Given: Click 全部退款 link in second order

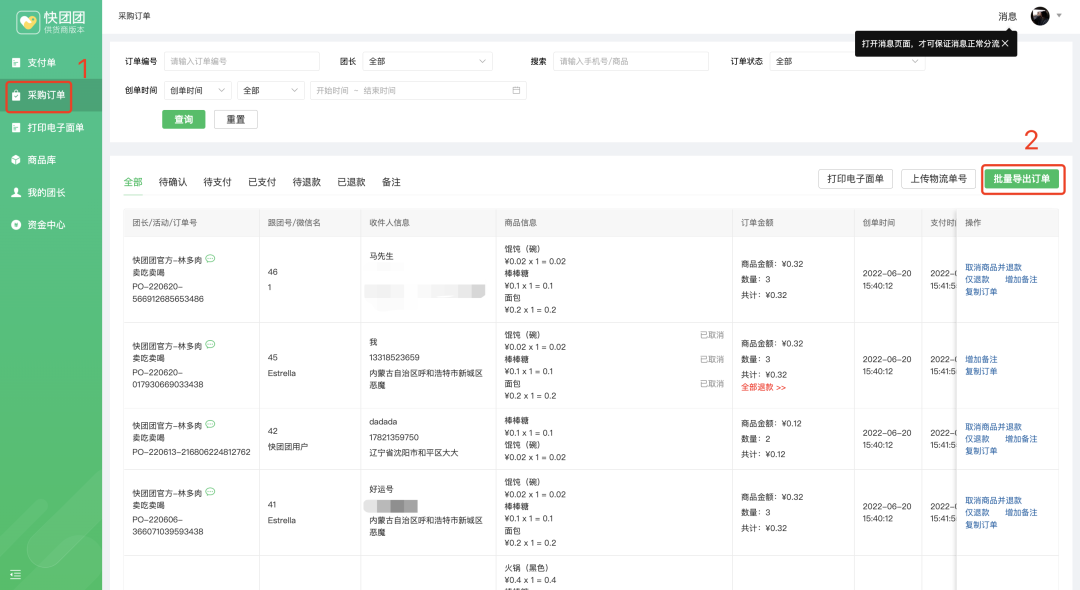Looking at the screenshot, I should click(x=763, y=387).
